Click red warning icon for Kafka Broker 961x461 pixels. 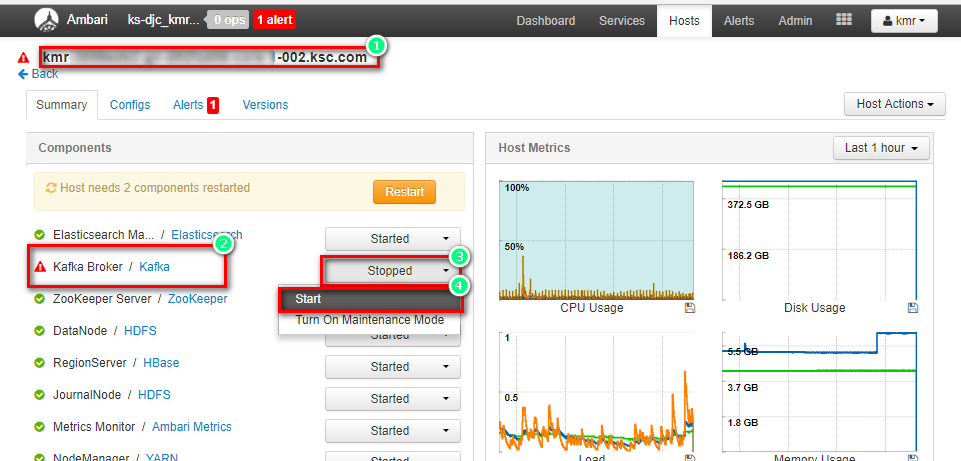[40, 267]
